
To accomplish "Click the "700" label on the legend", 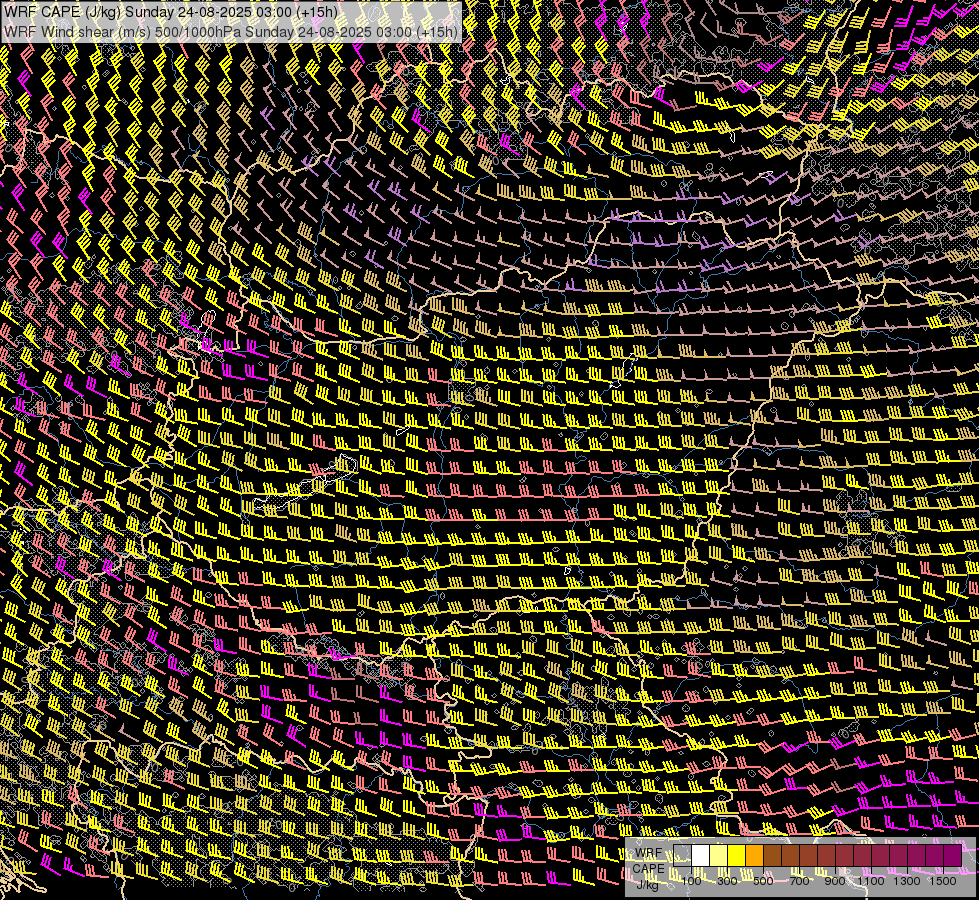I will [799, 881].
